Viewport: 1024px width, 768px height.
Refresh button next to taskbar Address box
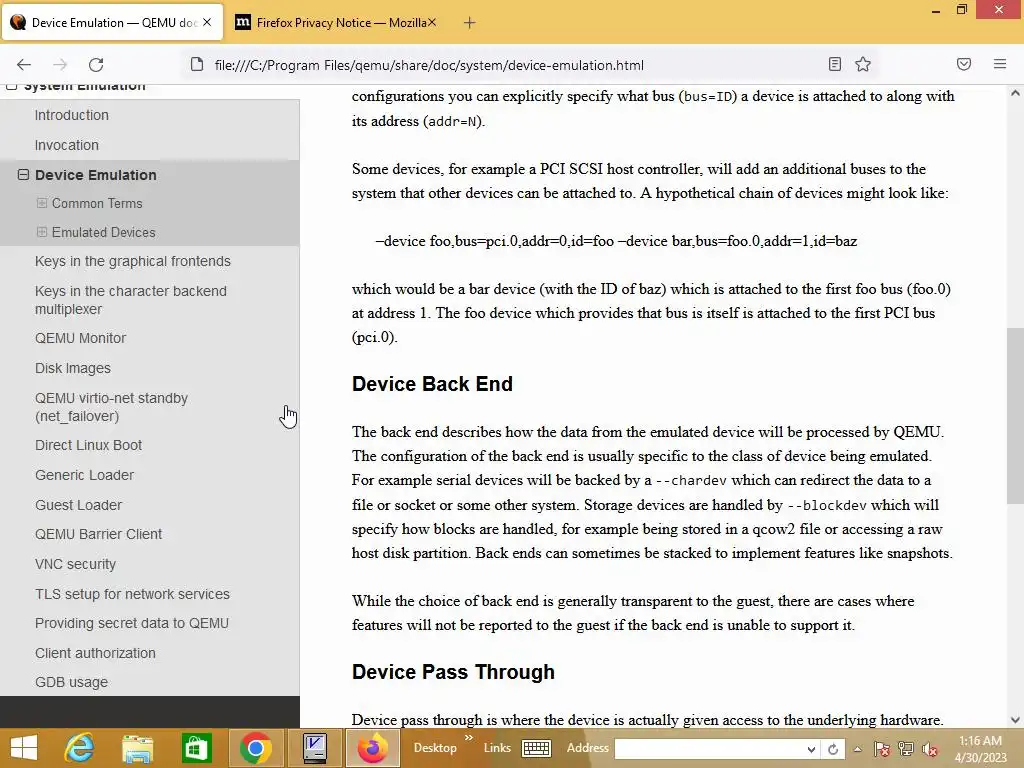pos(833,749)
